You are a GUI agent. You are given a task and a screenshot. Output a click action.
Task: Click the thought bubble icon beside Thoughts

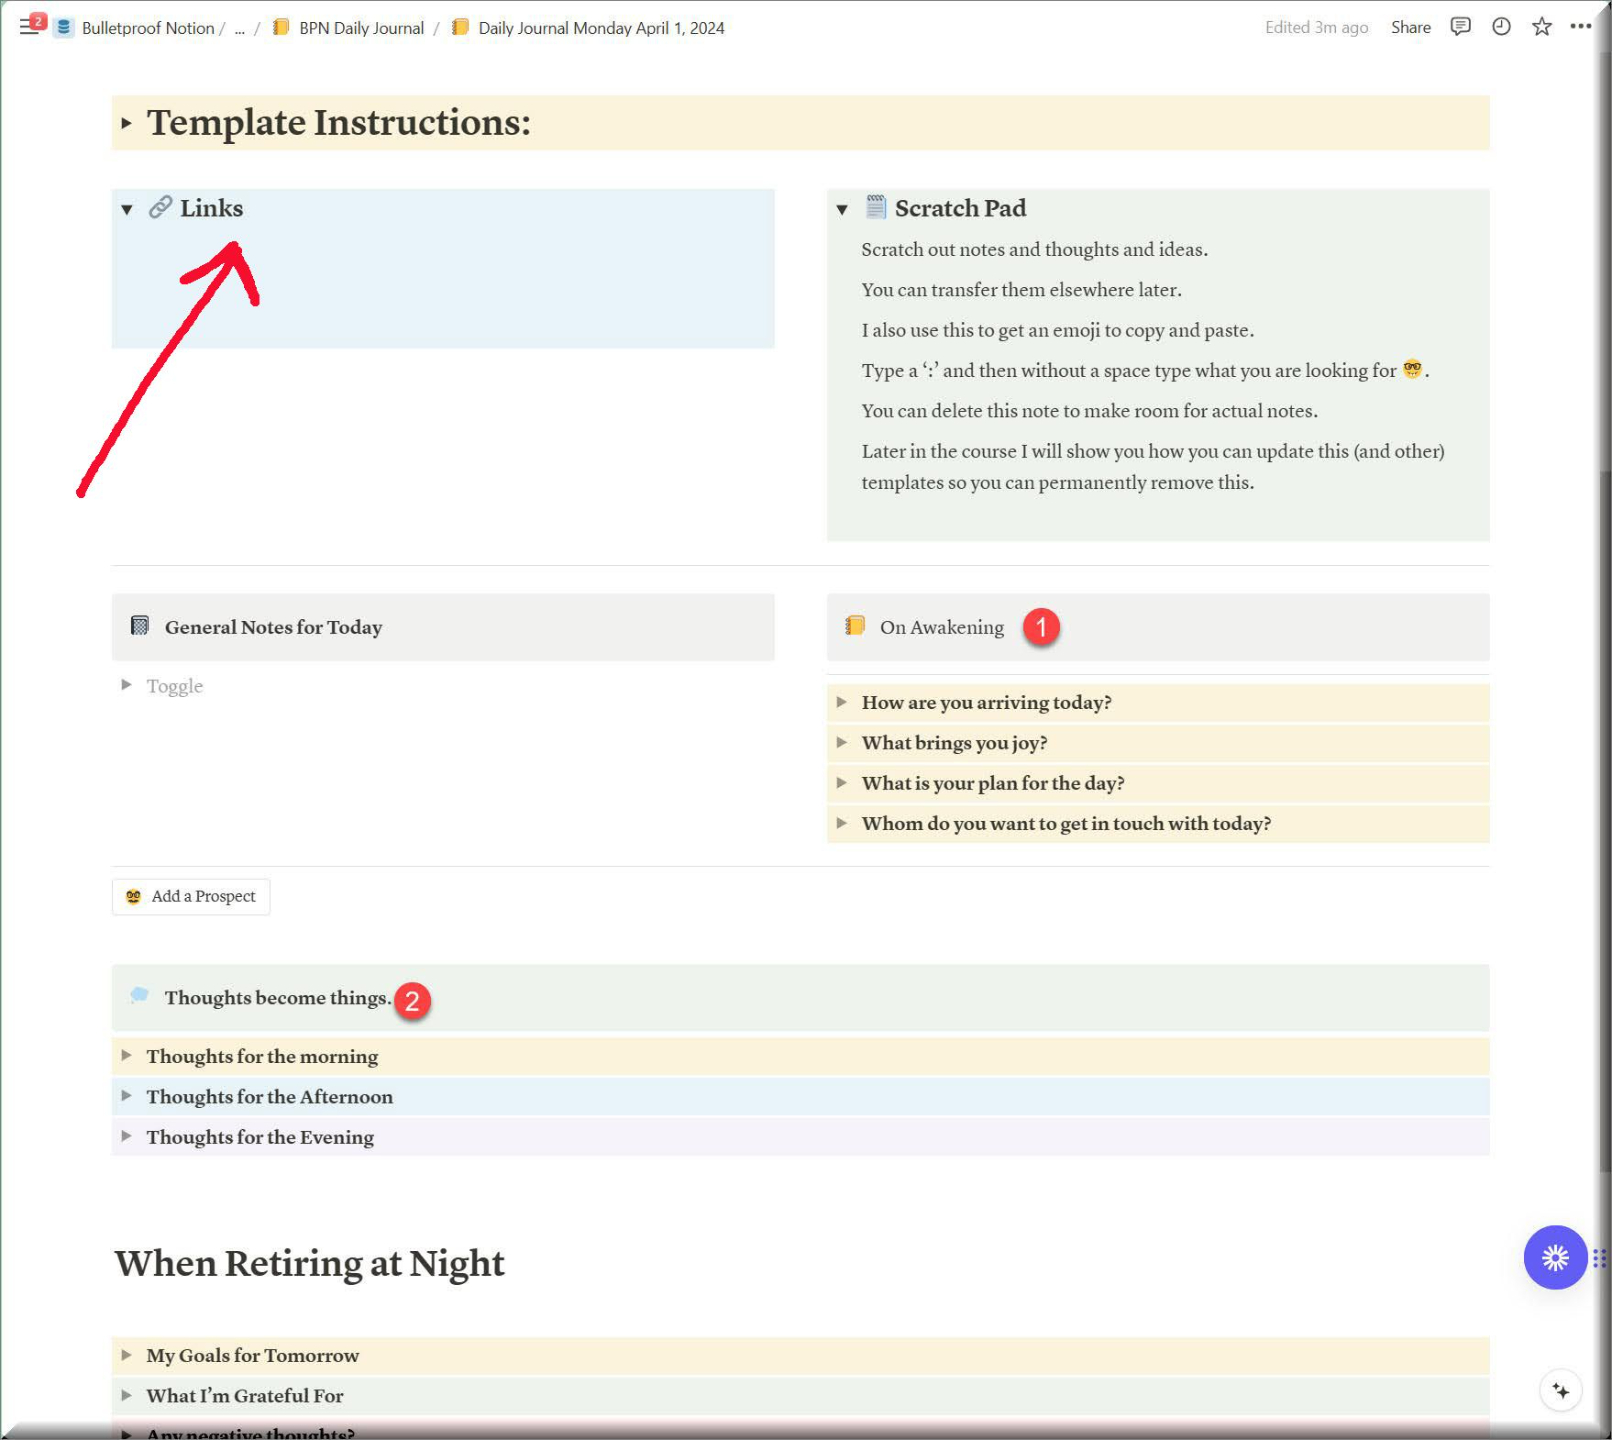point(140,995)
